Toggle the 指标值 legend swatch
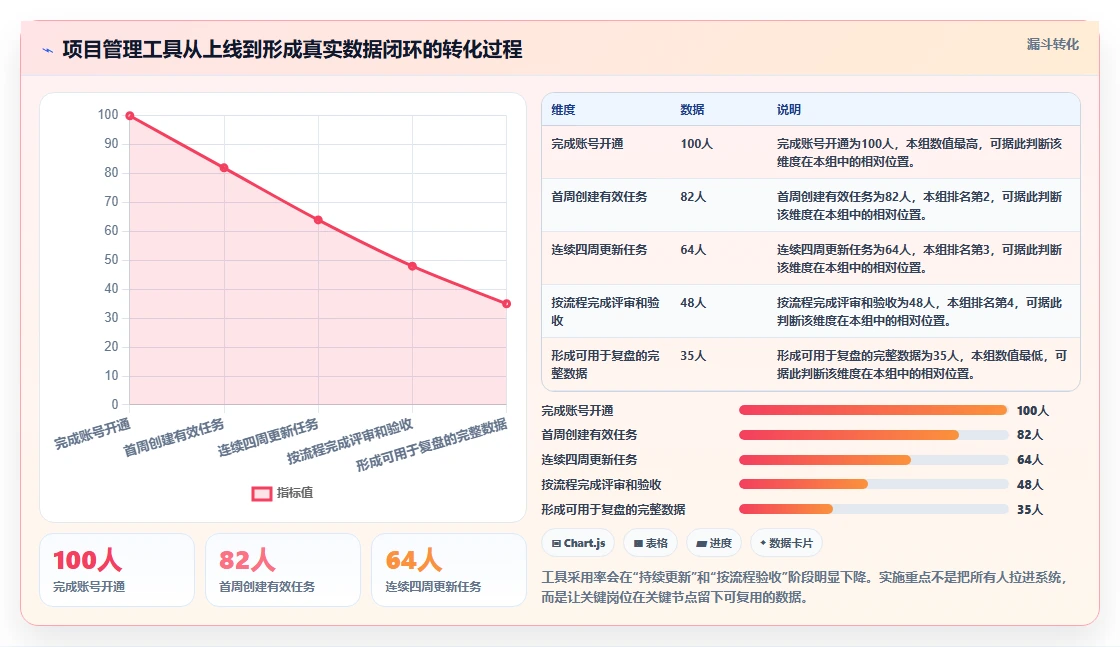Viewport: 1120px width, 647px height. pos(261,493)
